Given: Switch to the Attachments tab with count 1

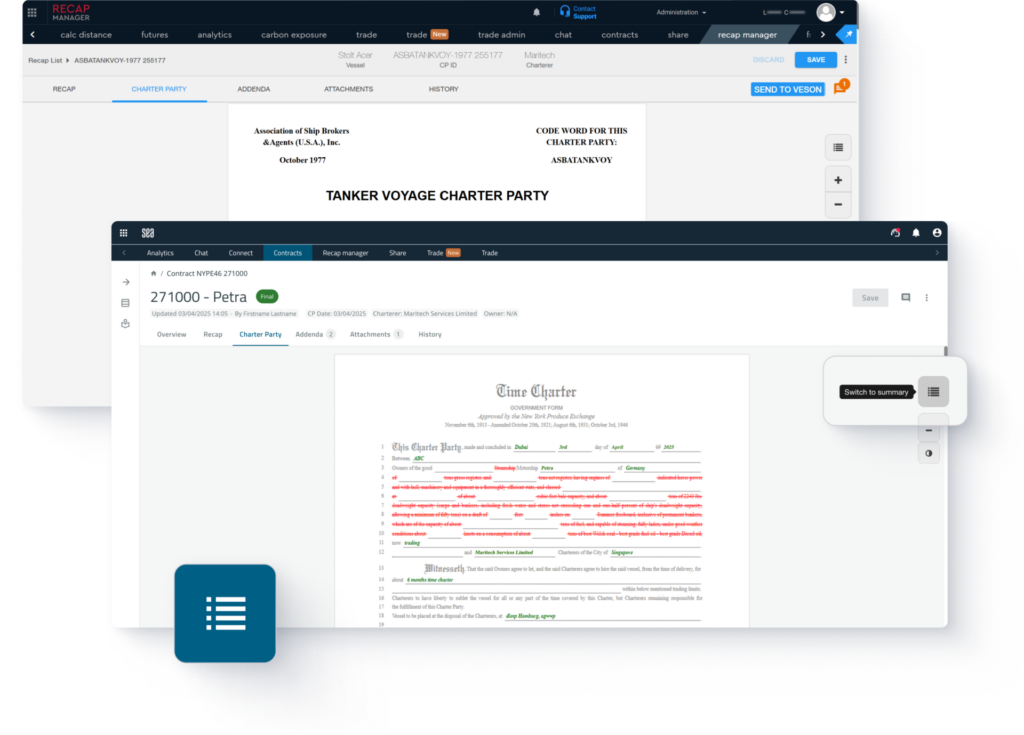Looking at the screenshot, I should point(376,335).
